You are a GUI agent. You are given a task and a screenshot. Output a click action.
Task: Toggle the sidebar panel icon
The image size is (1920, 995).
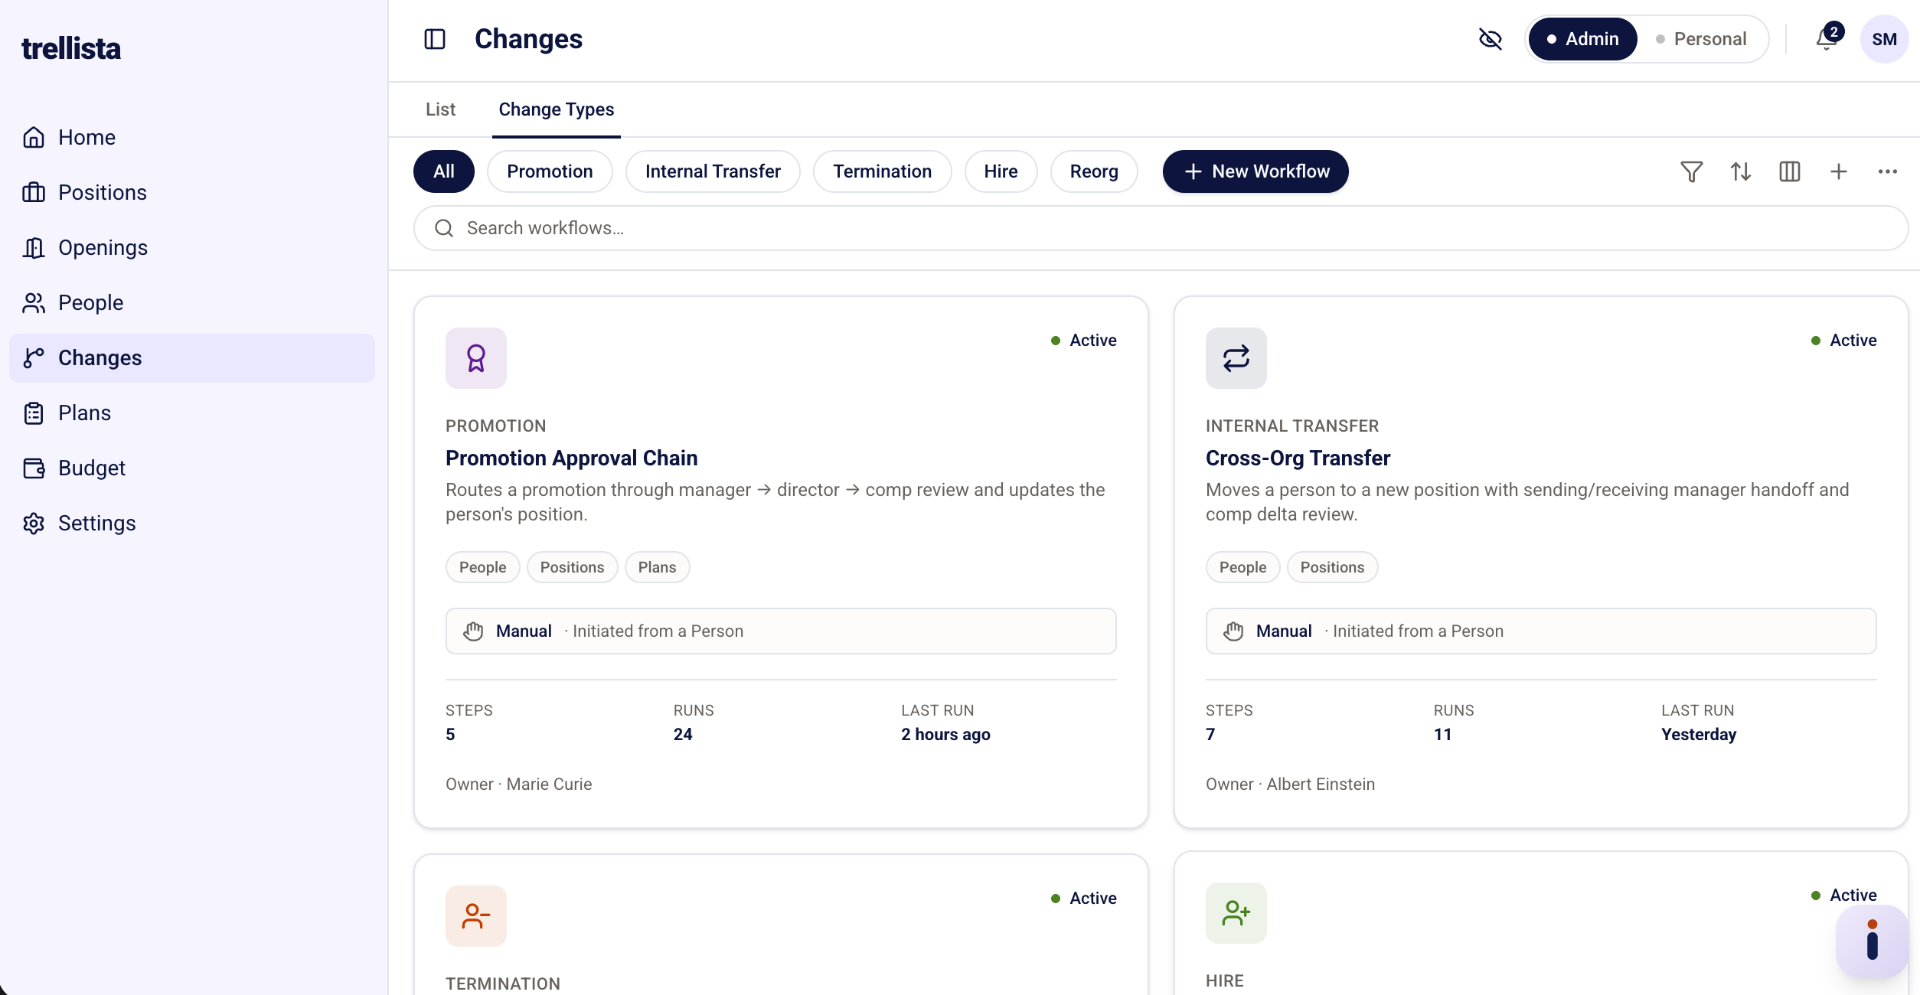pos(435,39)
